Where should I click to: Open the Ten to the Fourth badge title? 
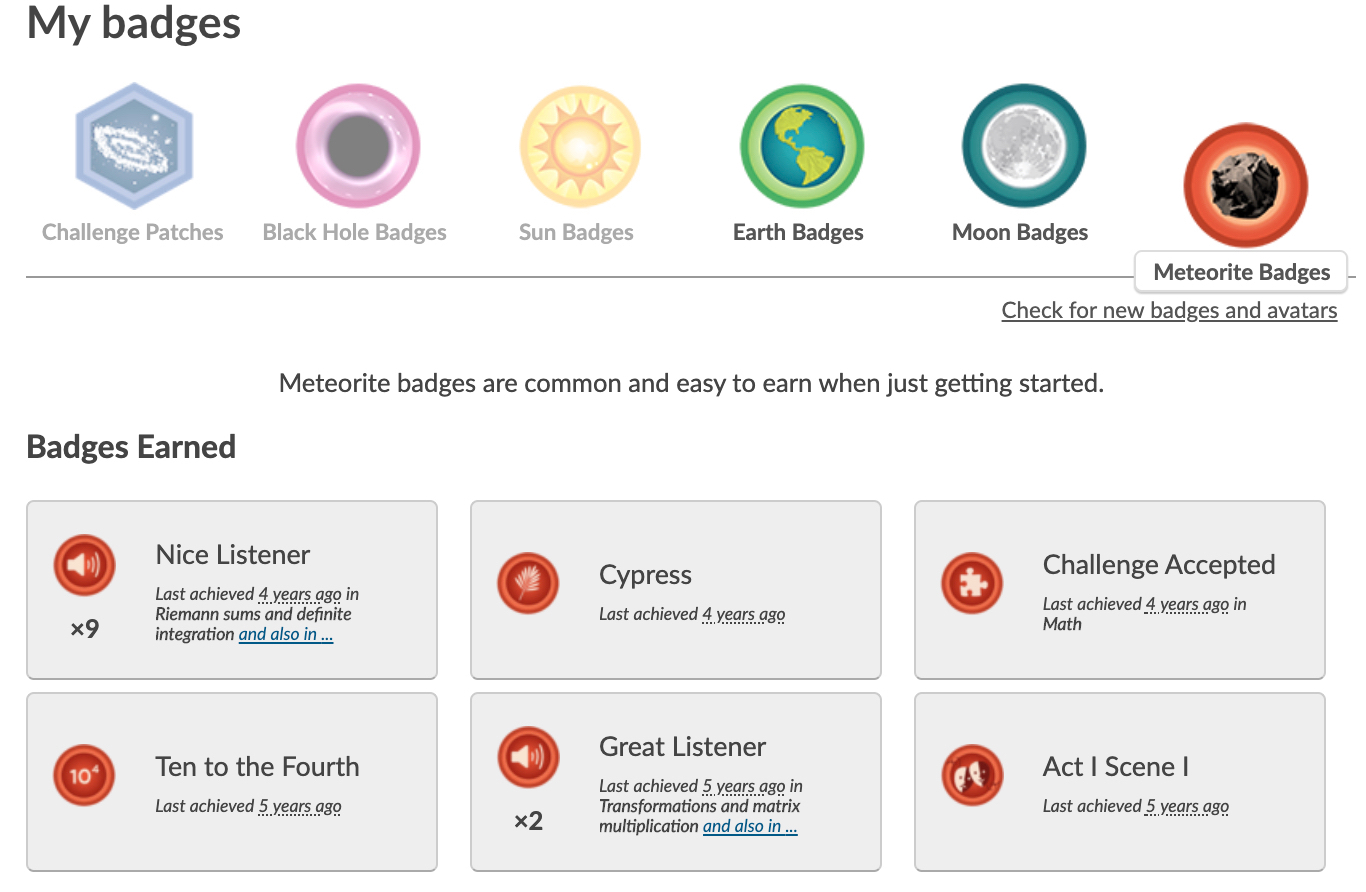tap(257, 767)
